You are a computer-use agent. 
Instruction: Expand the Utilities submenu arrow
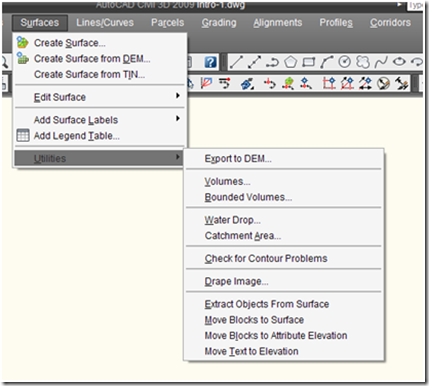178,157
